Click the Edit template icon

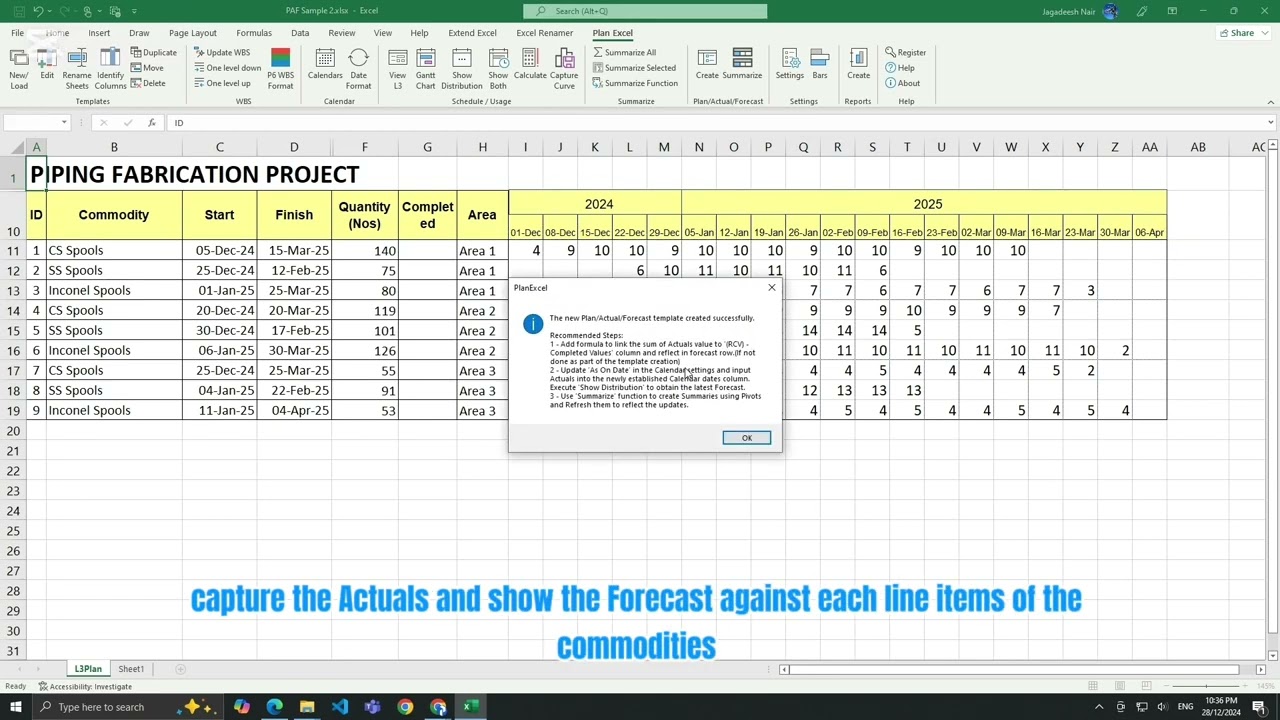(x=47, y=65)
